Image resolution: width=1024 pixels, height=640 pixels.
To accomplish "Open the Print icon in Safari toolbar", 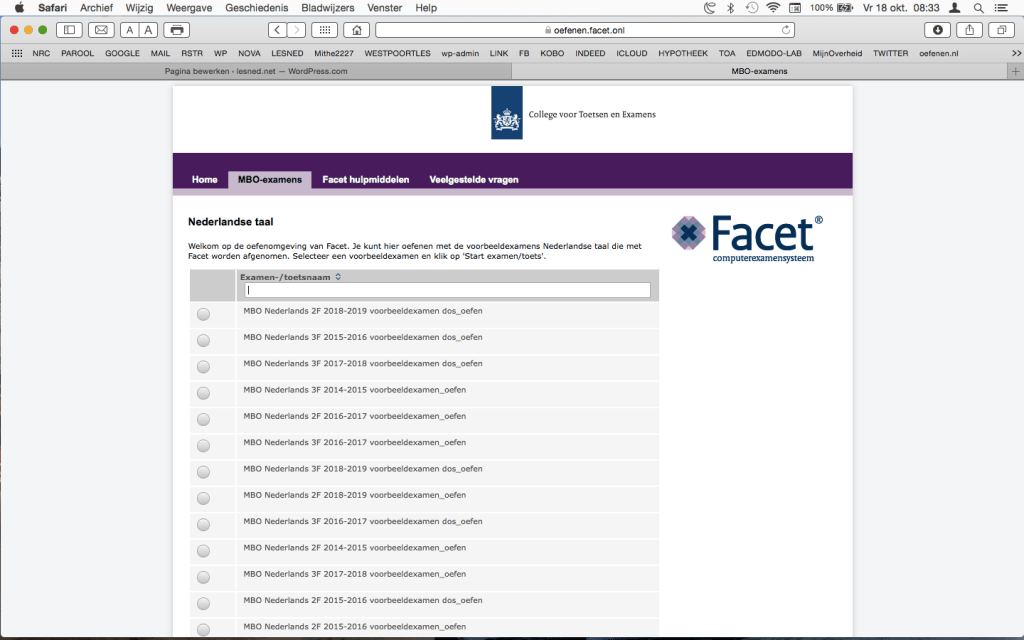I will [x=176, y=29].
